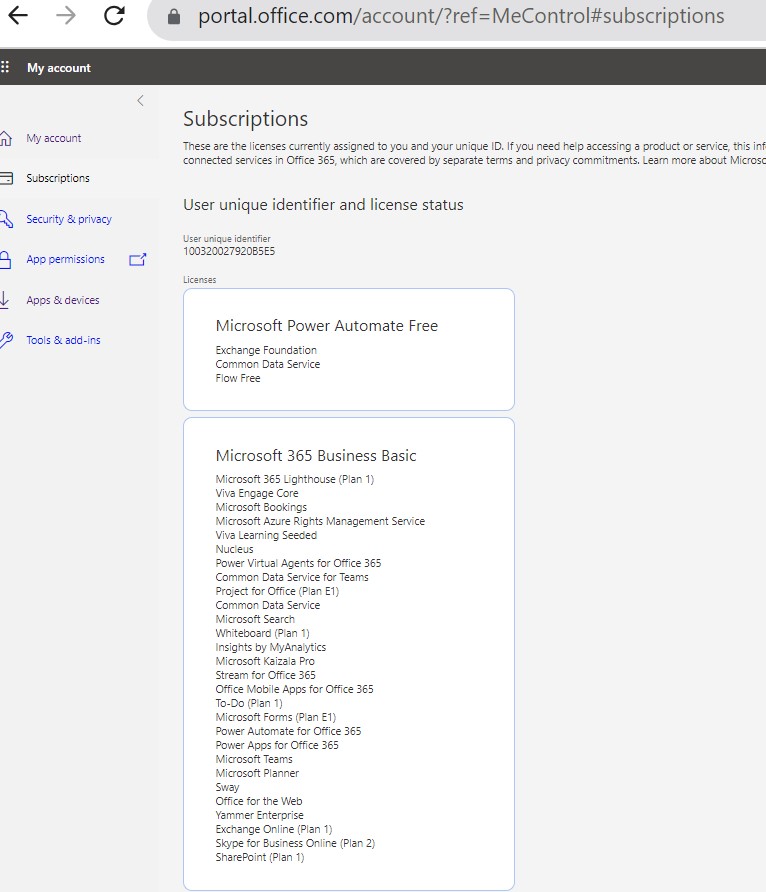Click the key icon for Security & privacy
Screen dimensions: 766x892
[x=6, y=218]
